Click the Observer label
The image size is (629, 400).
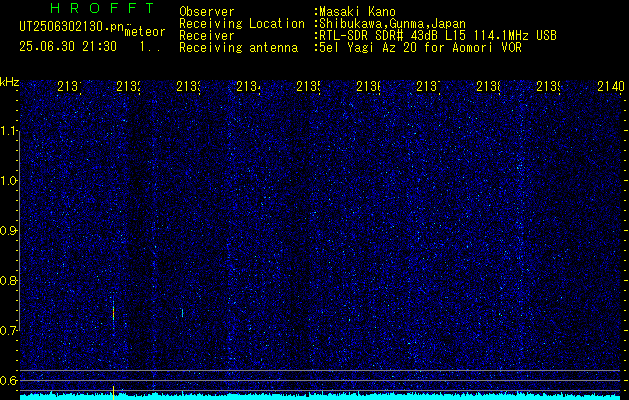(x=207, y=12)
